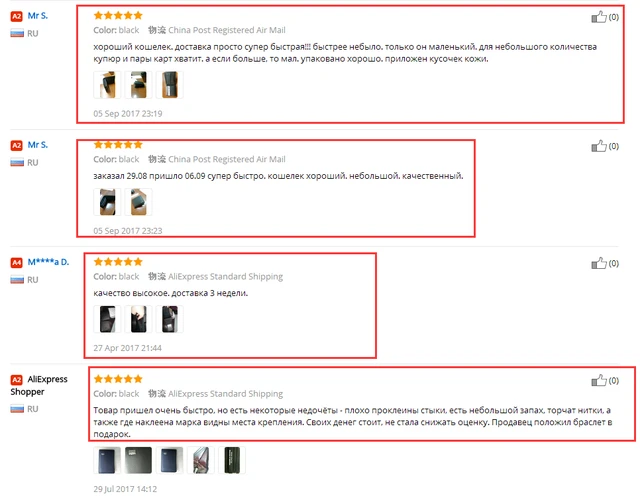Click the A4 badge beside M****a D.
Viewport: 640px width, 498px height.
click(16, 262)
